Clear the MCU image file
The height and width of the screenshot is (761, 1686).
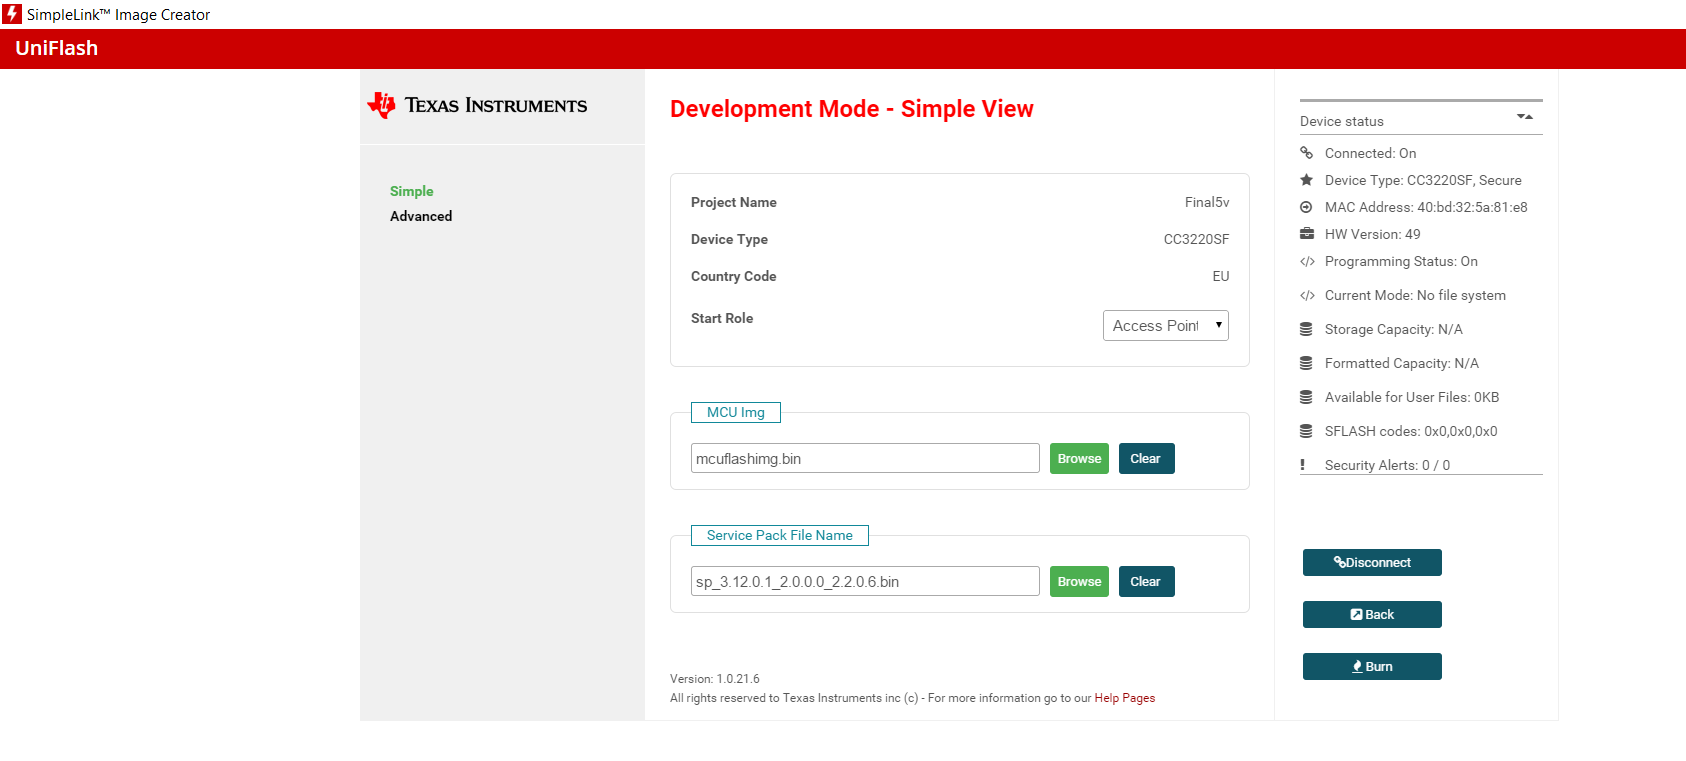tap(1146, 459)
